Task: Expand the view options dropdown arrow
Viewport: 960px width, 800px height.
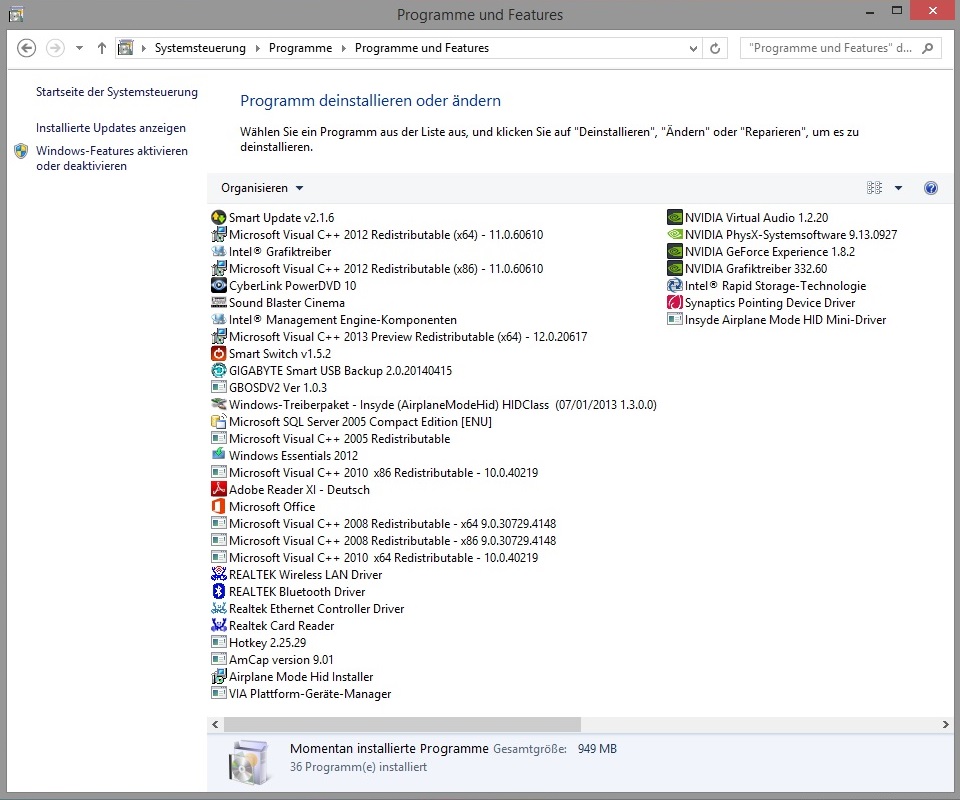Action: point(898,188)
